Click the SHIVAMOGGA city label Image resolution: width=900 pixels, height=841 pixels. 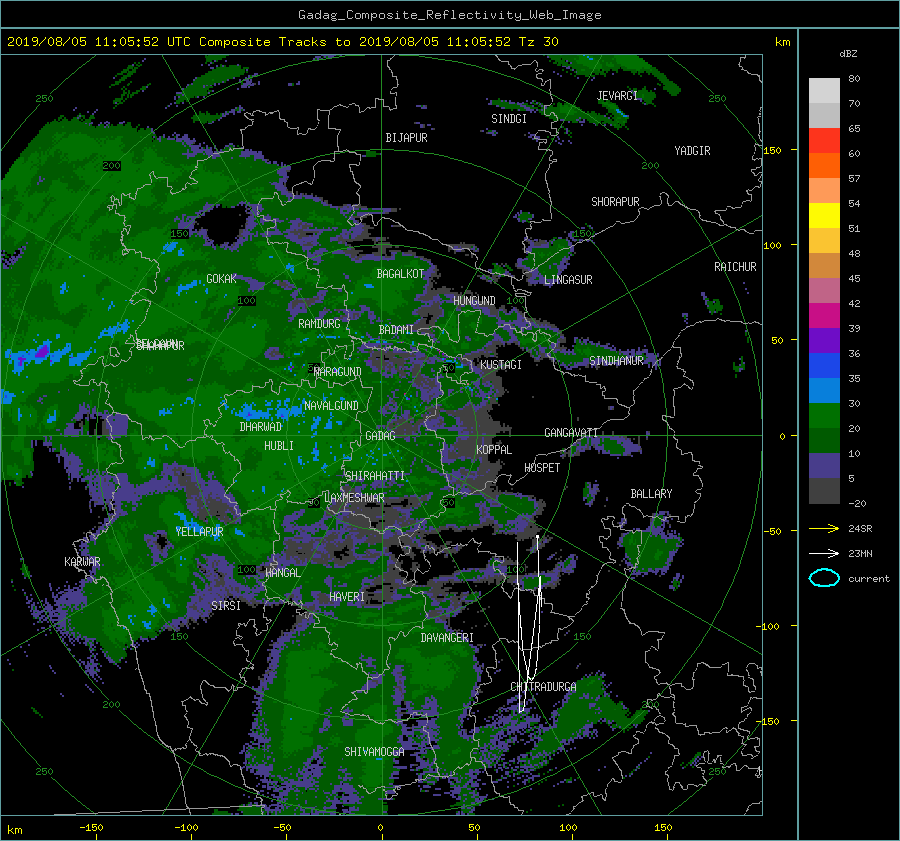coord(374,751)
